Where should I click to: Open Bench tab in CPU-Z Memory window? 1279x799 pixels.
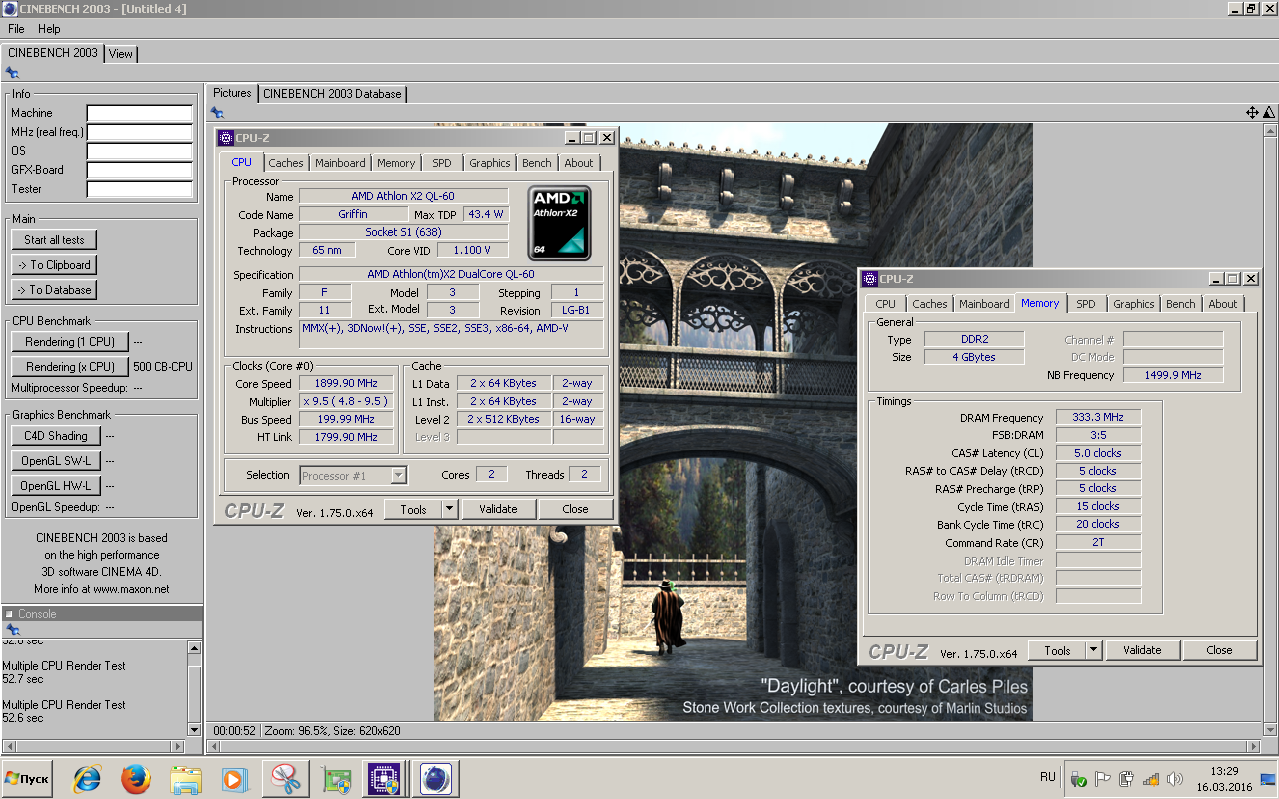tap(1181, 304)
